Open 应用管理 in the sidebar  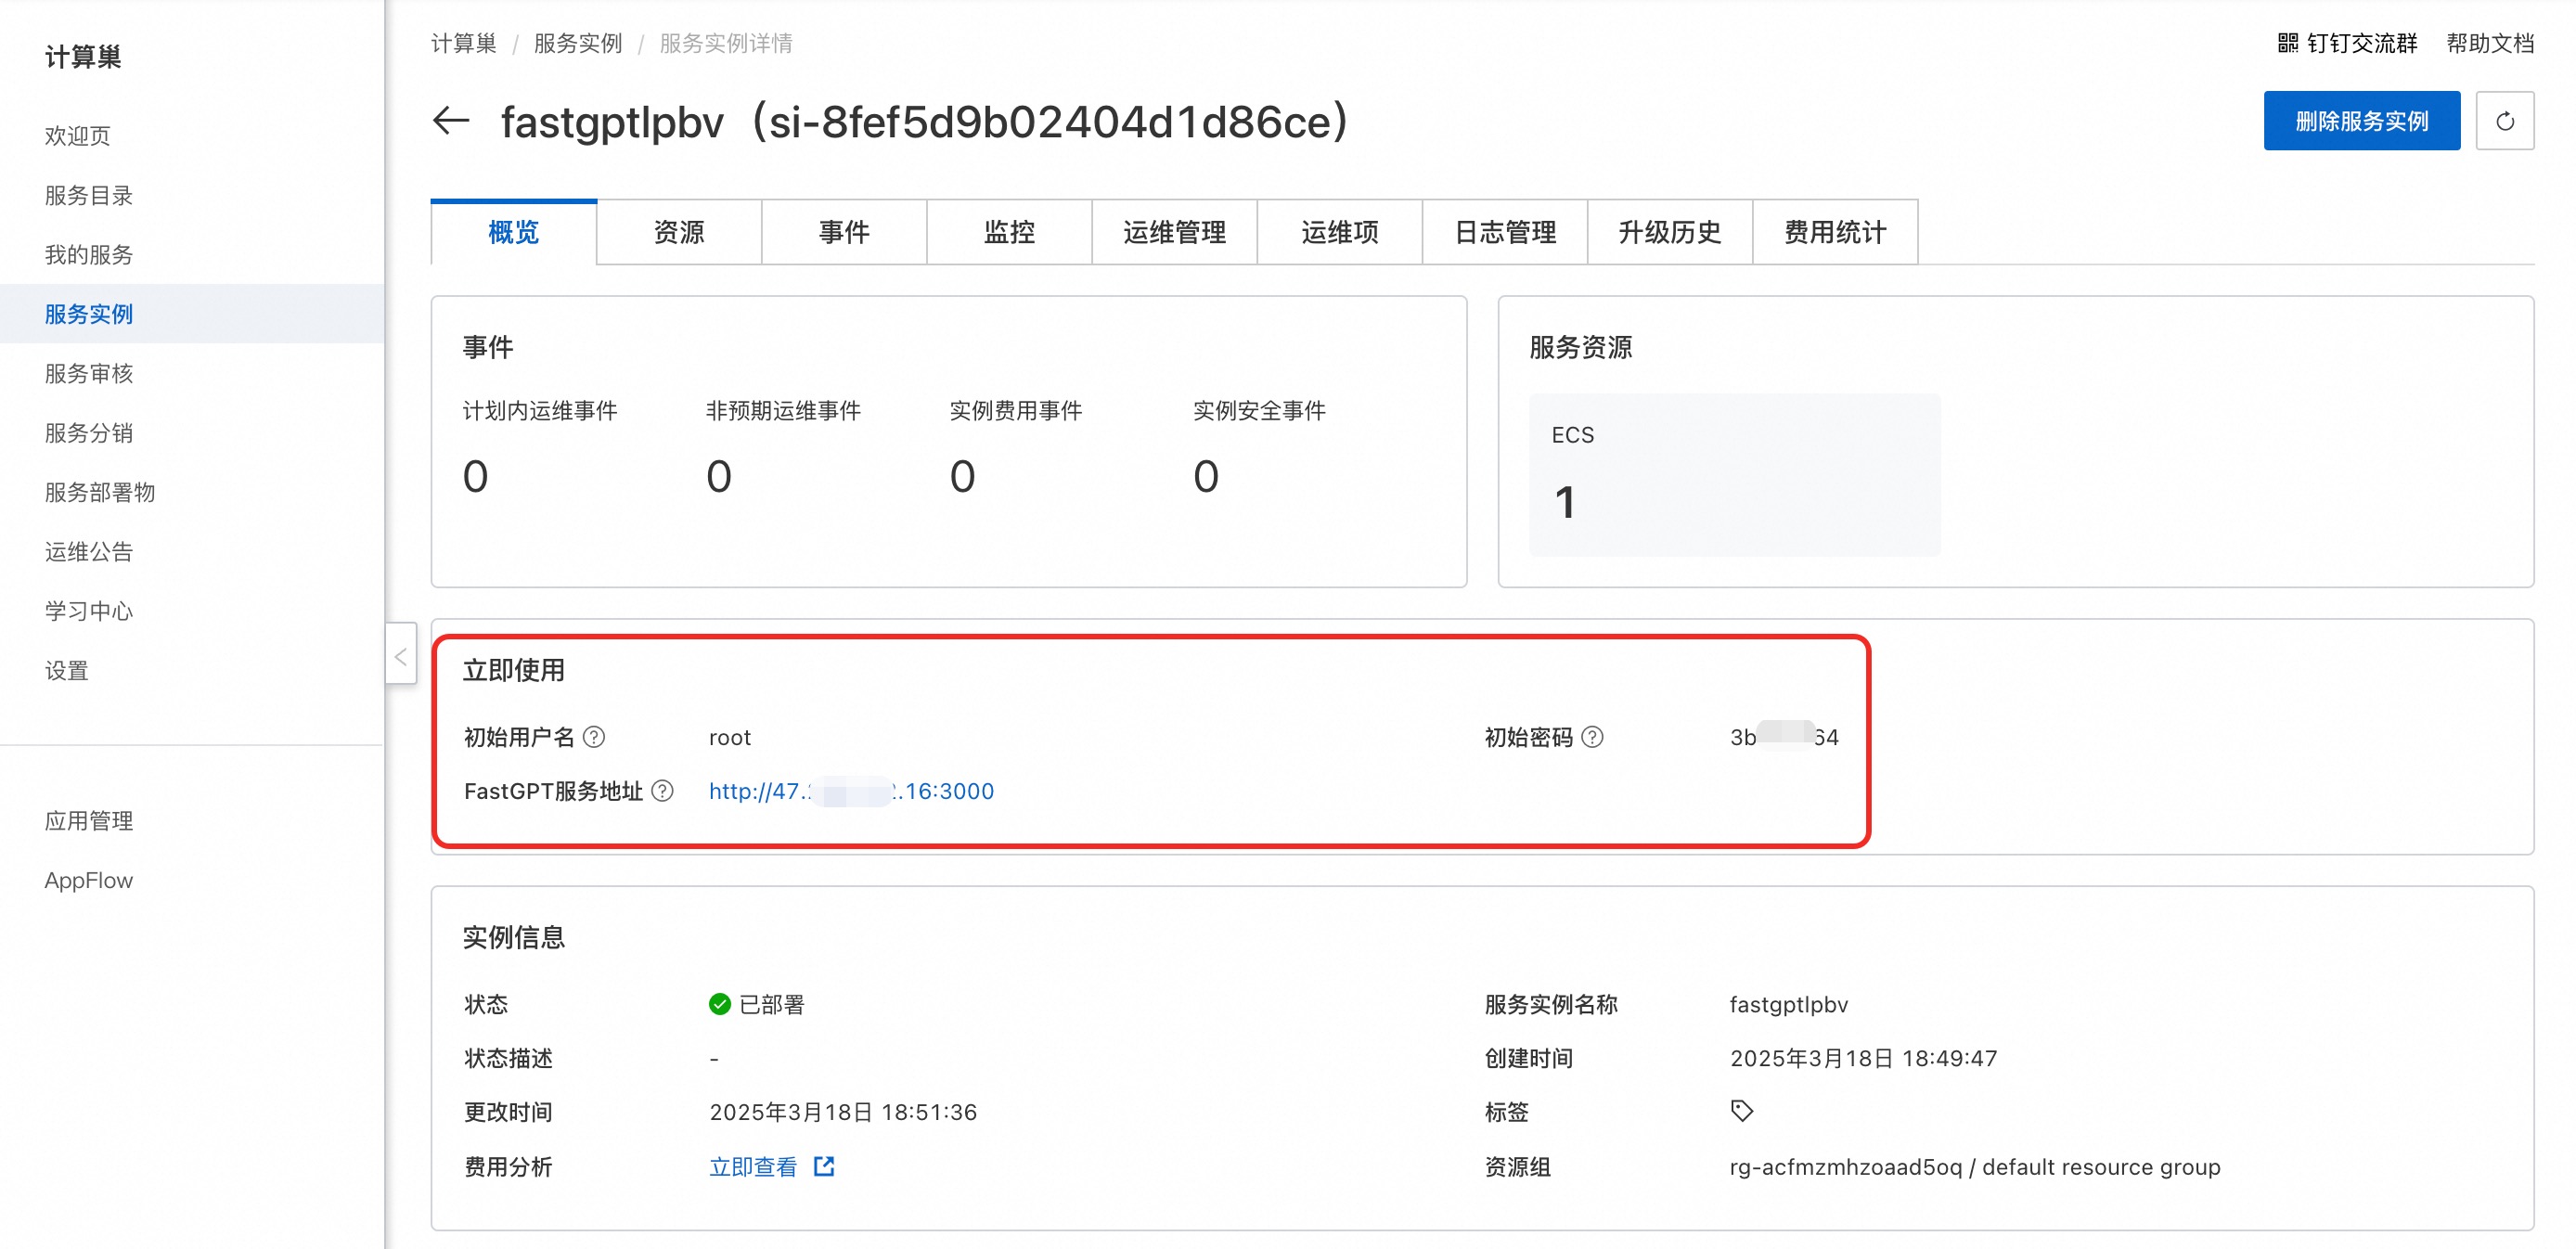[89, 820]
